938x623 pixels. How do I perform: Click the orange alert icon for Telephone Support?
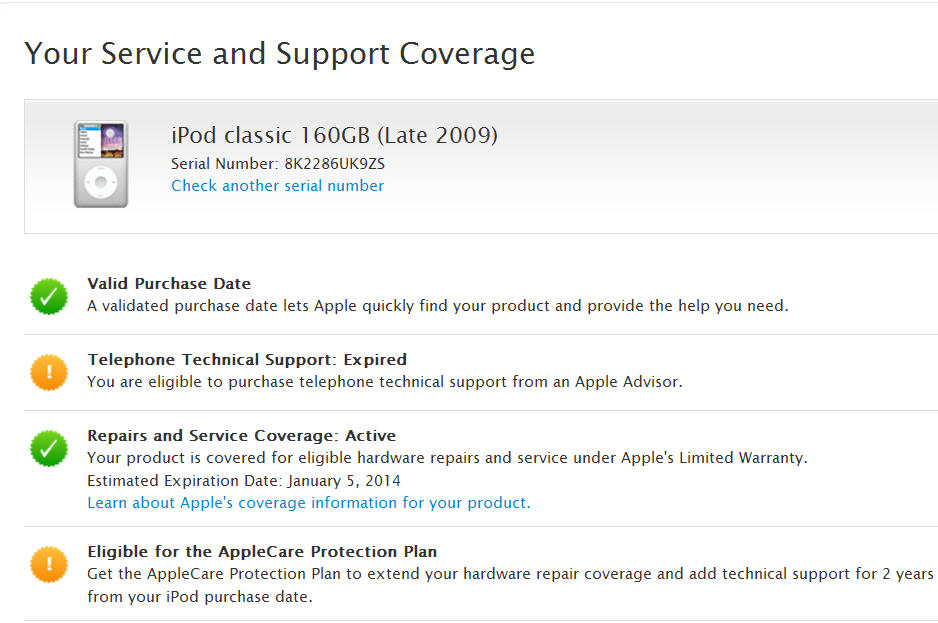[48, 373]
